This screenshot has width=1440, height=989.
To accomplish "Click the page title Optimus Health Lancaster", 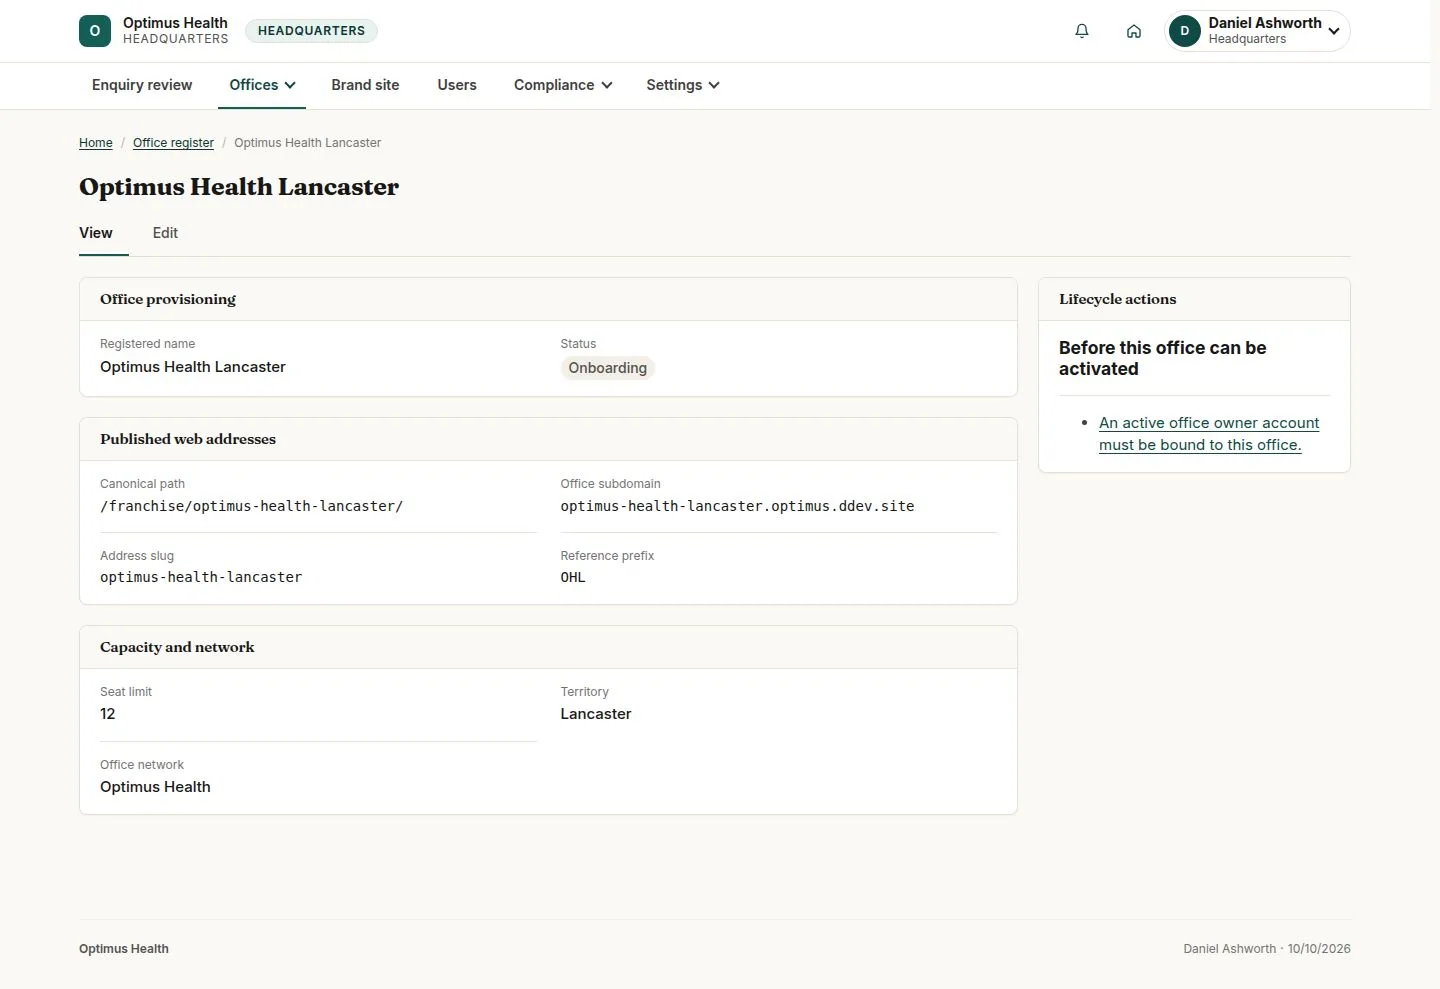I will 239,187.
